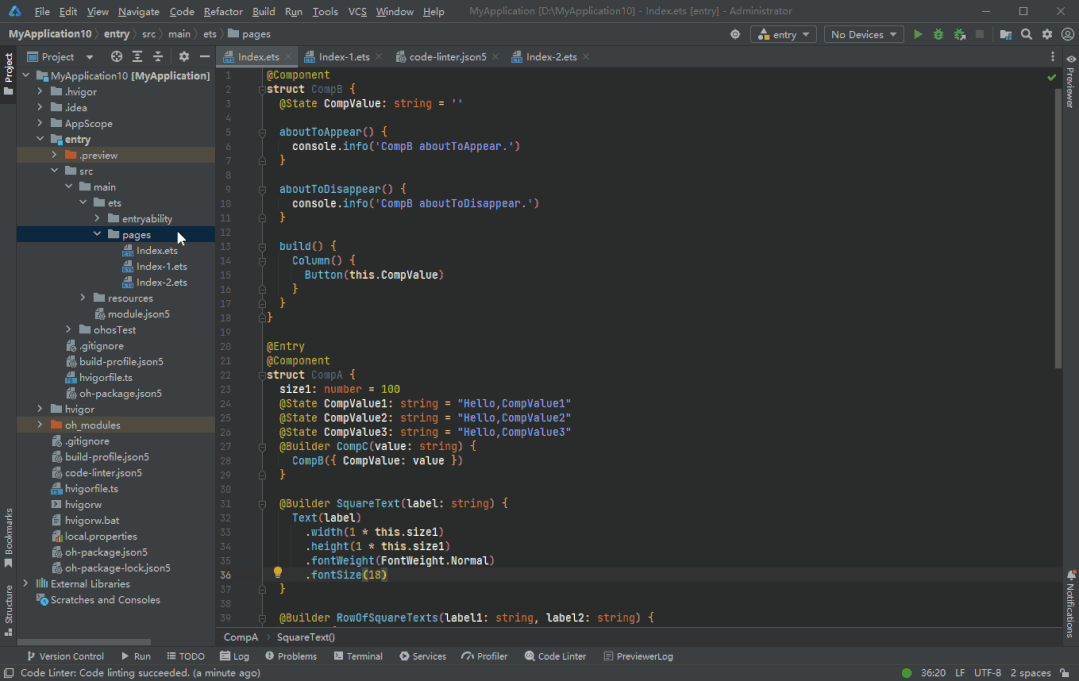Open the Problems tool window

[291, 656]
